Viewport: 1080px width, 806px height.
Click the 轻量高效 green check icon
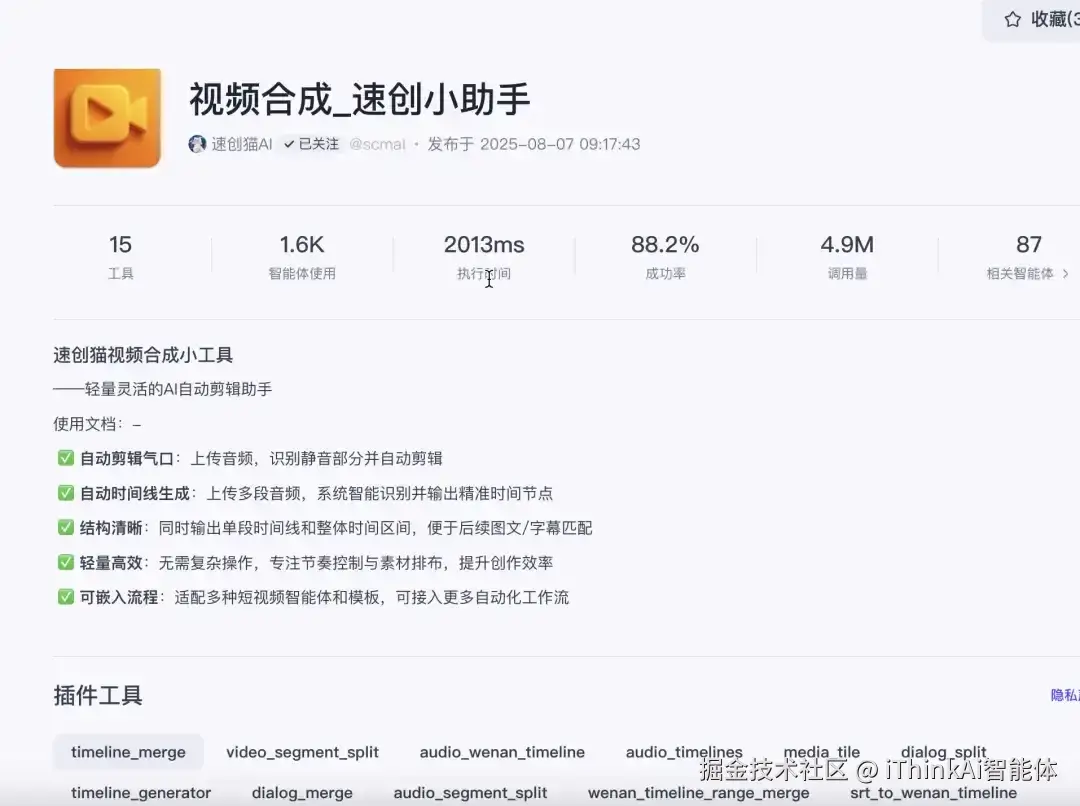(x=65, y=562)
